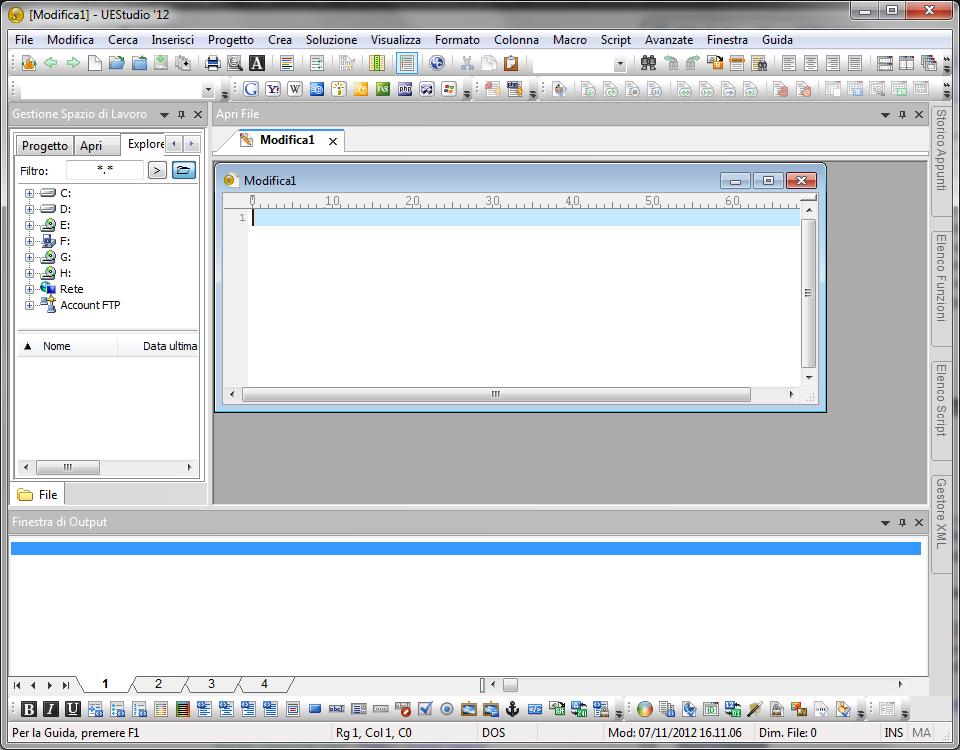The height and width of the screenshot is (750, 960).
Task: Switch to the Progetto tab
Action: pyautogui.click(x=45, y=146)
